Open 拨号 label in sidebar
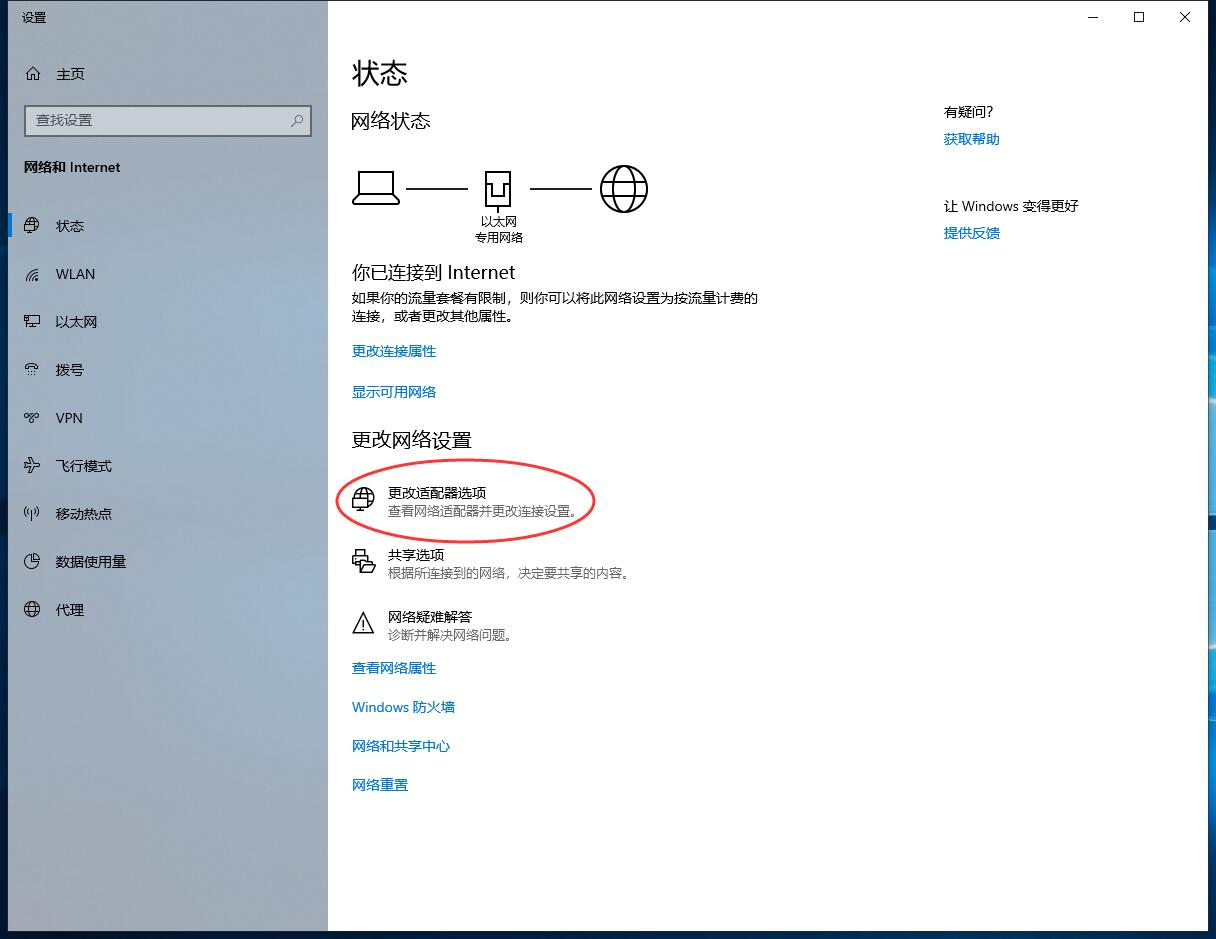 [70, 370]
